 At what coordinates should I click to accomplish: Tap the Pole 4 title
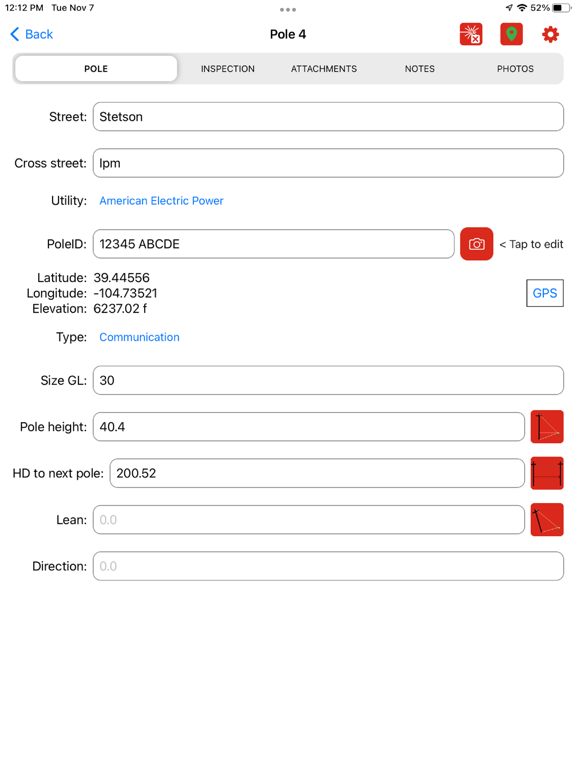click(288, 34)
